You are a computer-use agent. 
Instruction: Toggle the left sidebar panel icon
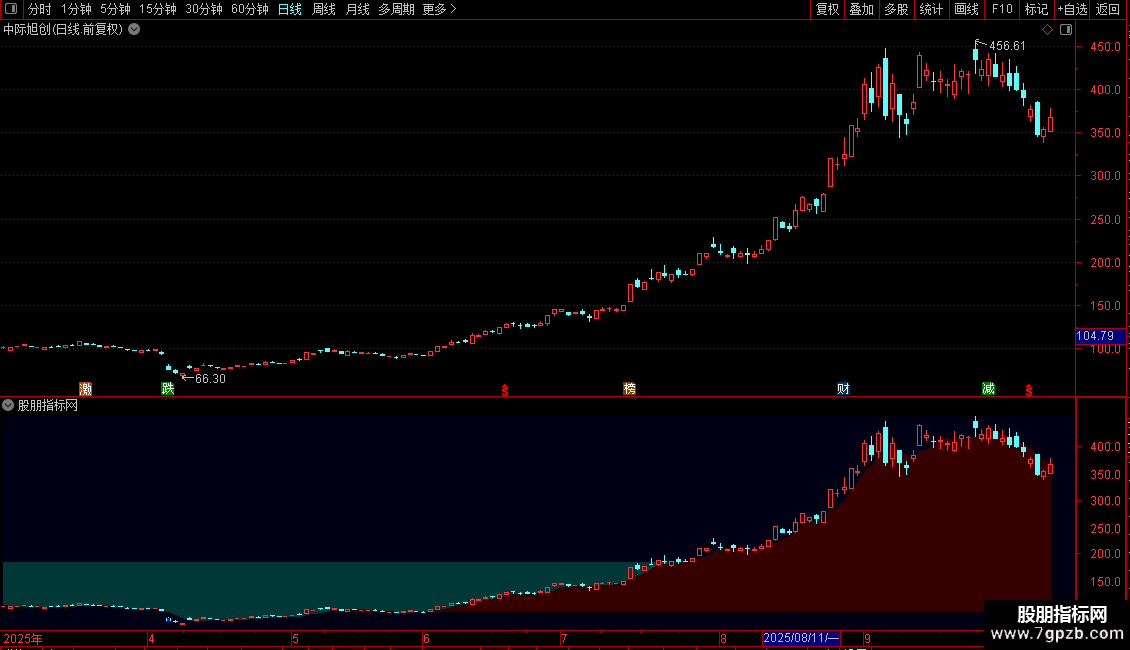[x=11, y=9]
